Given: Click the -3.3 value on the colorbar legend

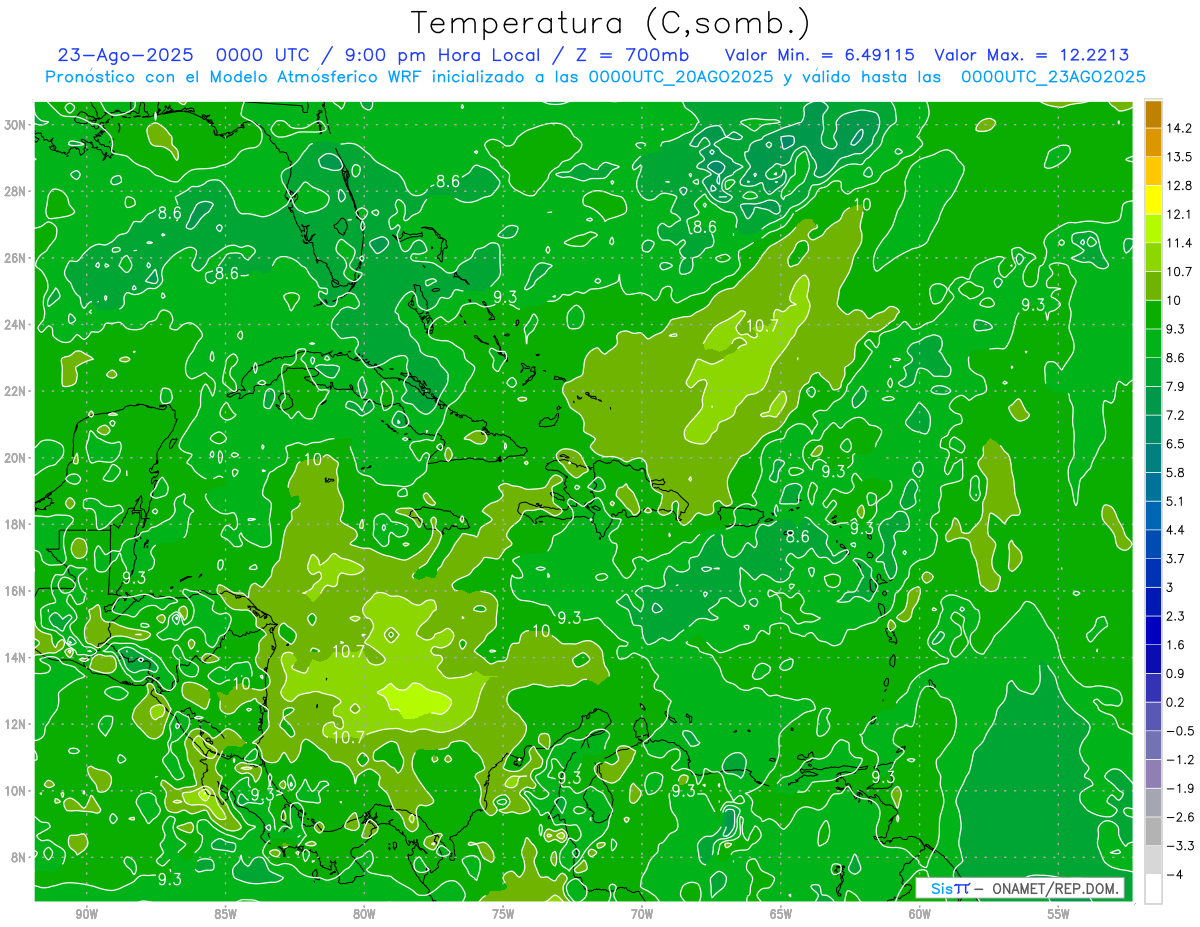Looking at the screenshot, I should [1180, 846].
